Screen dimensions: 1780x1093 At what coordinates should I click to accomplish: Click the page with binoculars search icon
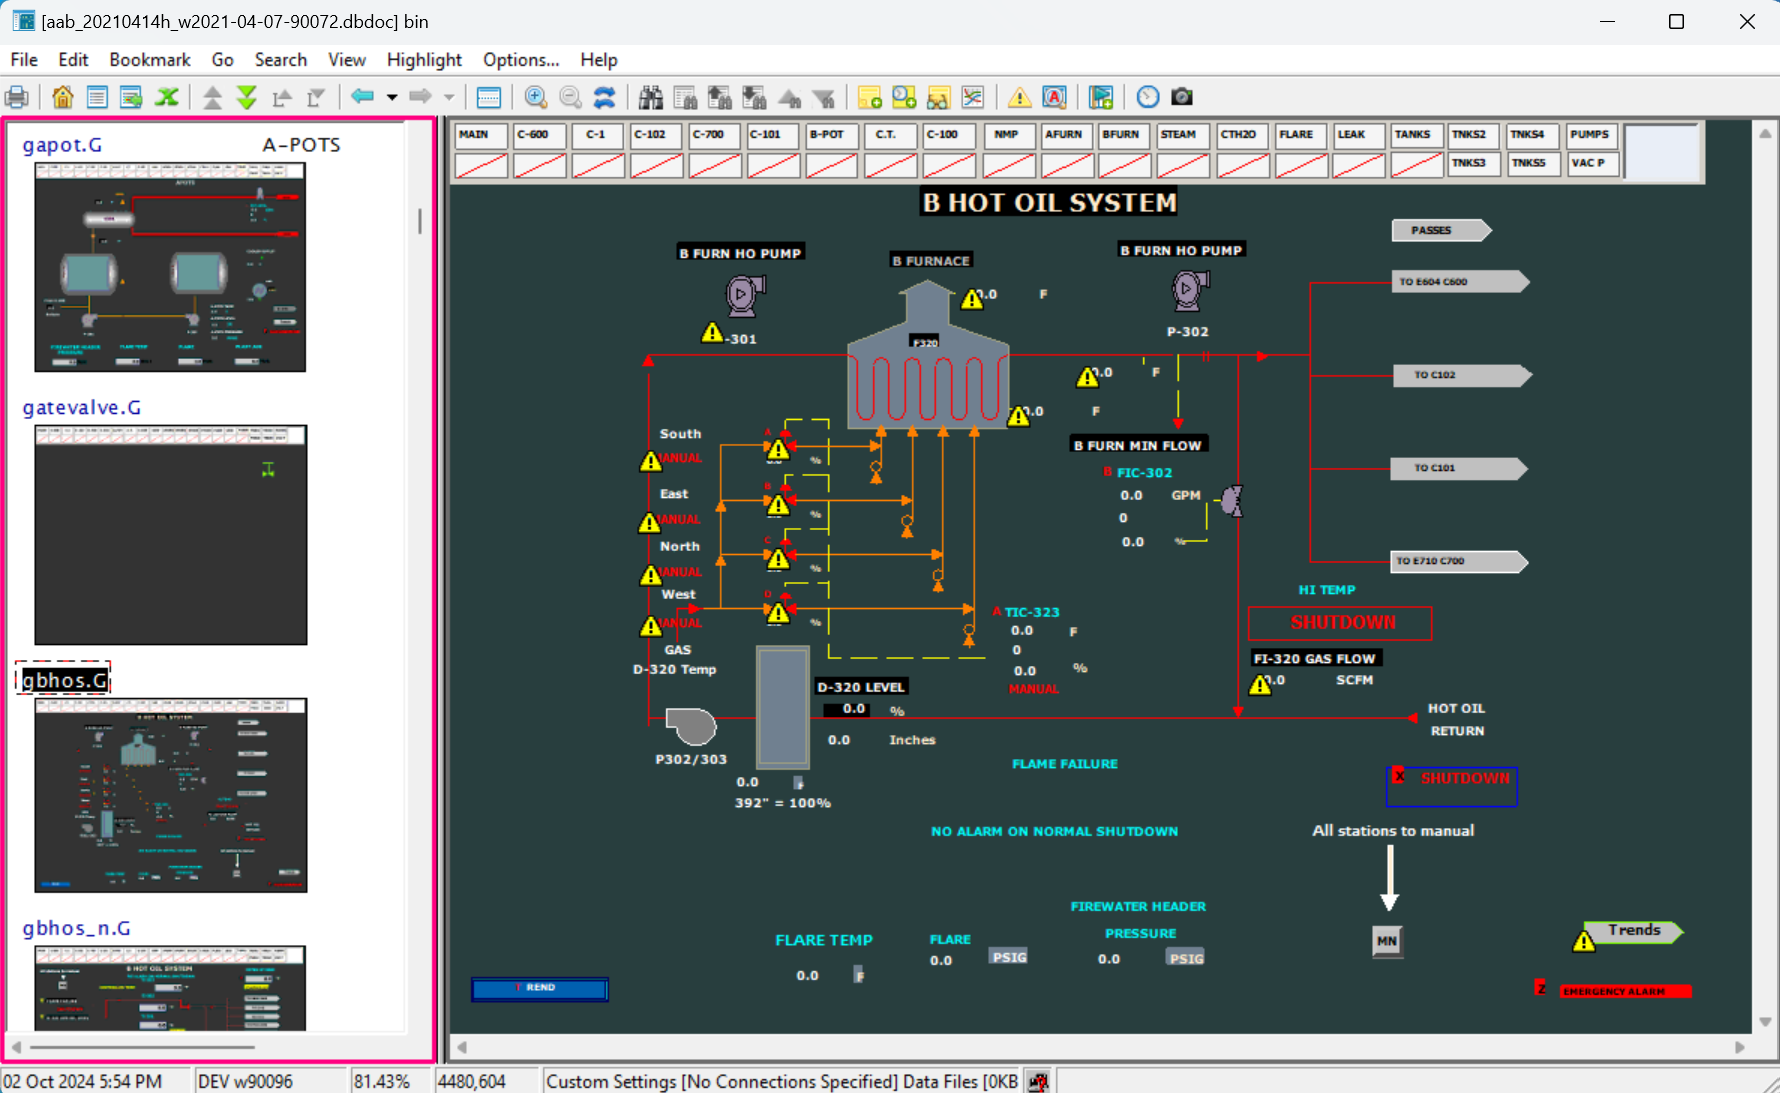pos(685,97)
